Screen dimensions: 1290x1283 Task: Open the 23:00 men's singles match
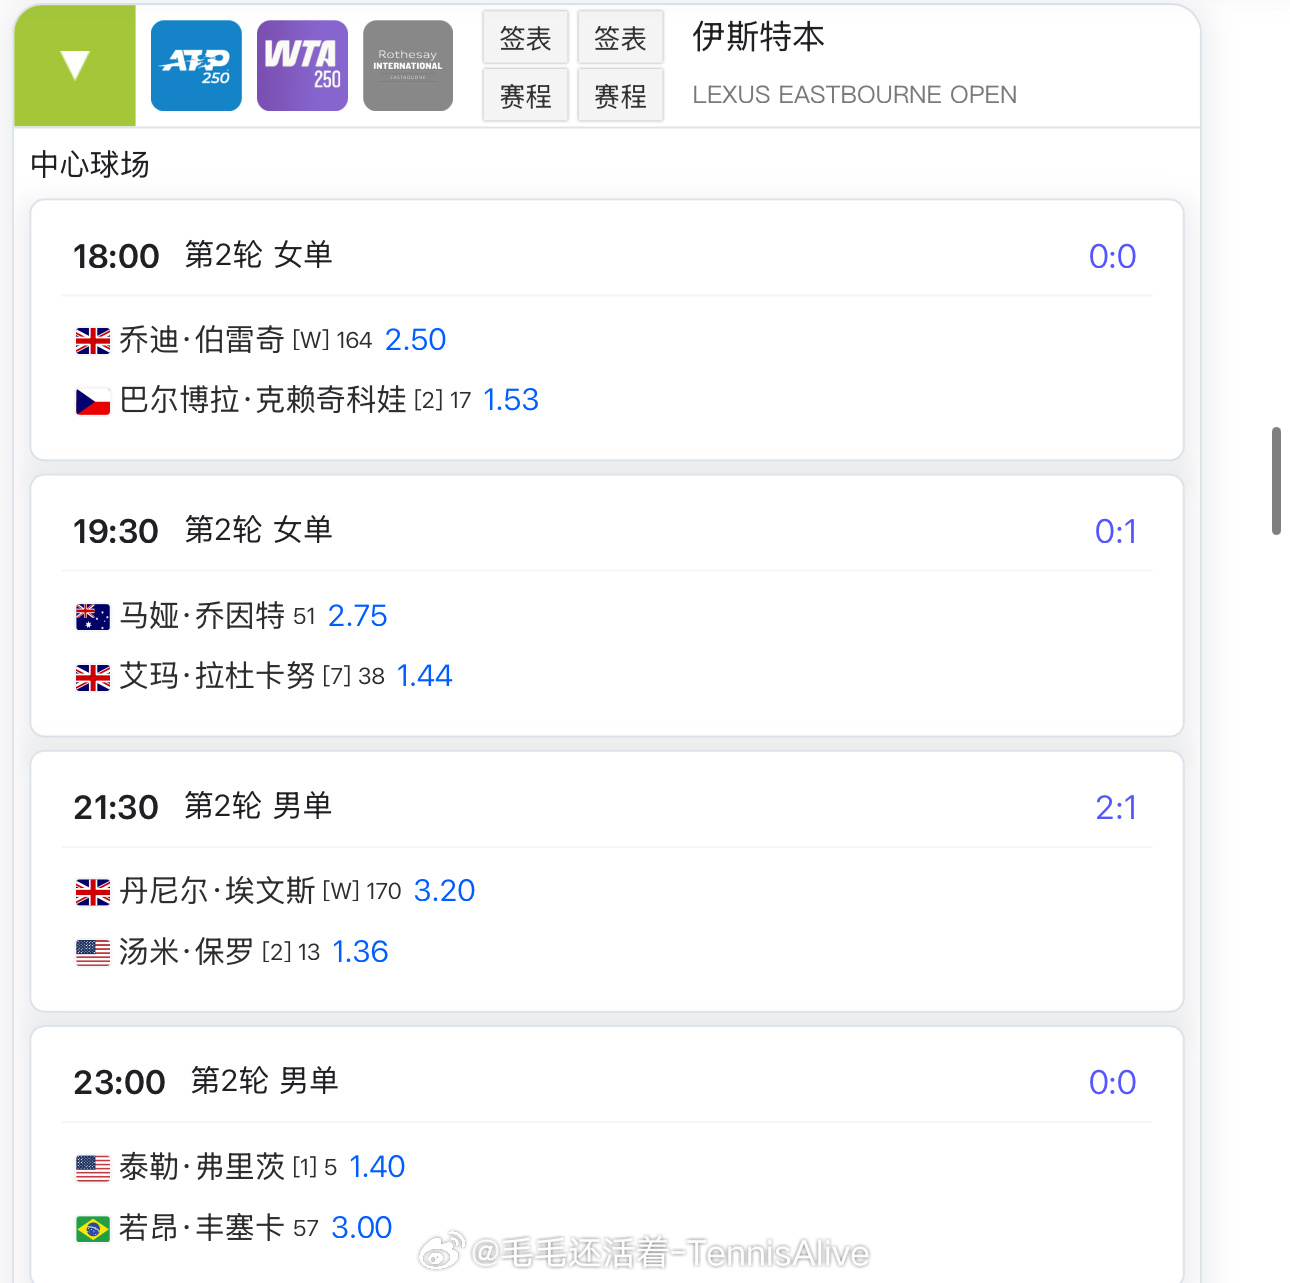click(x=607, y=1155)
